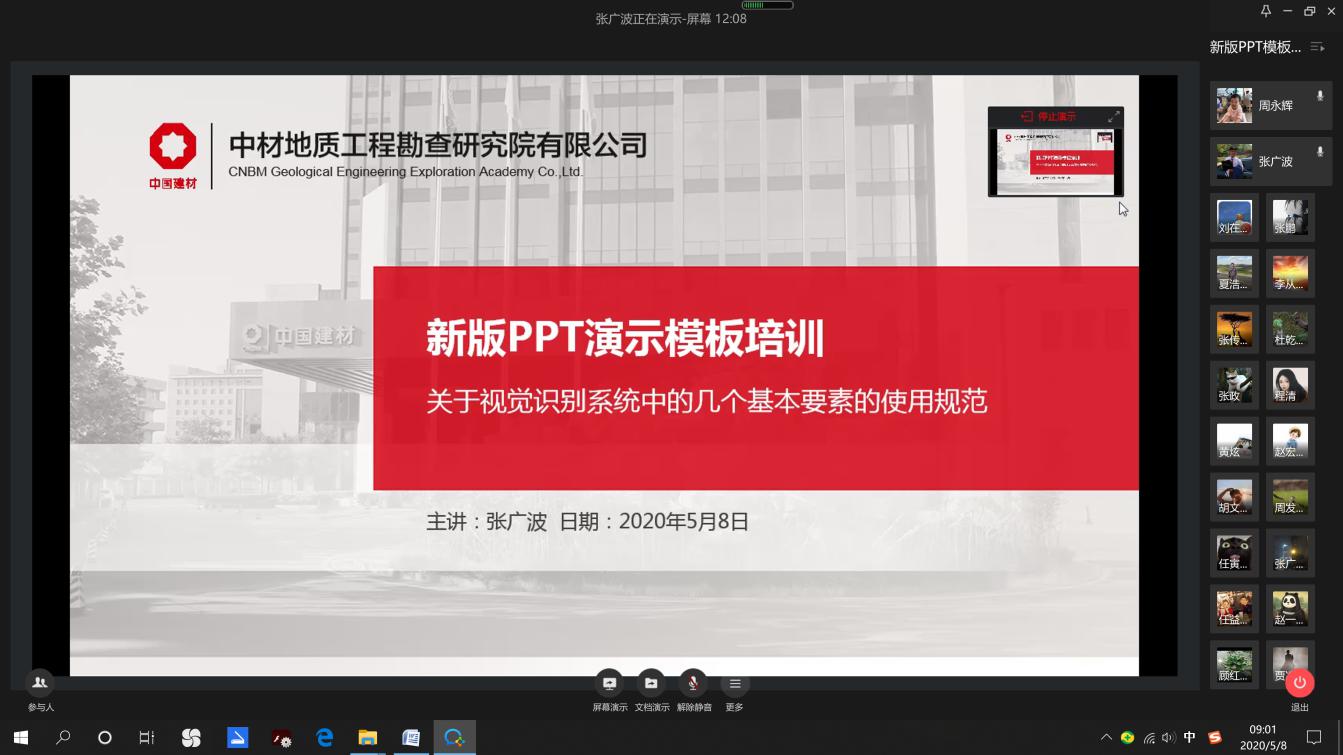Open Cortana from the taskbar

(x=105, y=738)
